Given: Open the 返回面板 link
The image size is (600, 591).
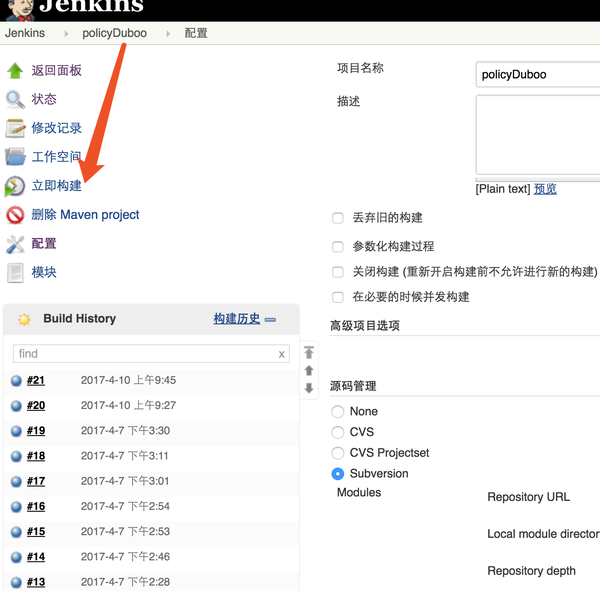Looking at the screenshot, I should click(x=56, y=70).
